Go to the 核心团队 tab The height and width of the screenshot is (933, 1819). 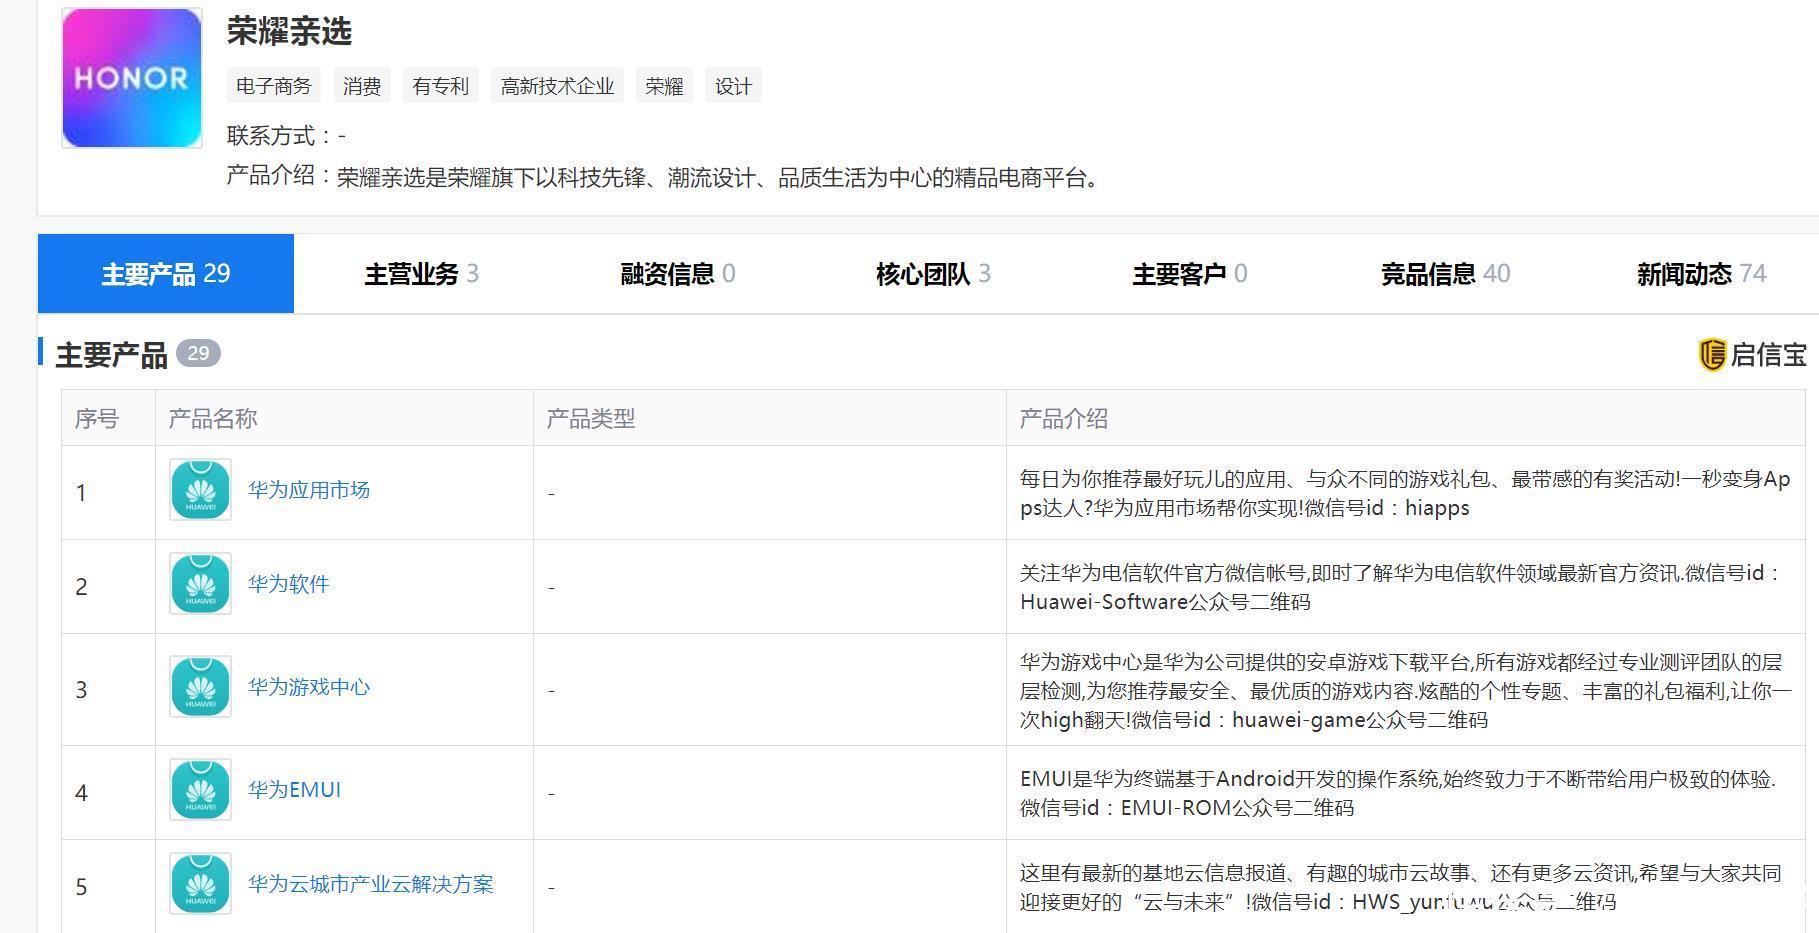932,274
